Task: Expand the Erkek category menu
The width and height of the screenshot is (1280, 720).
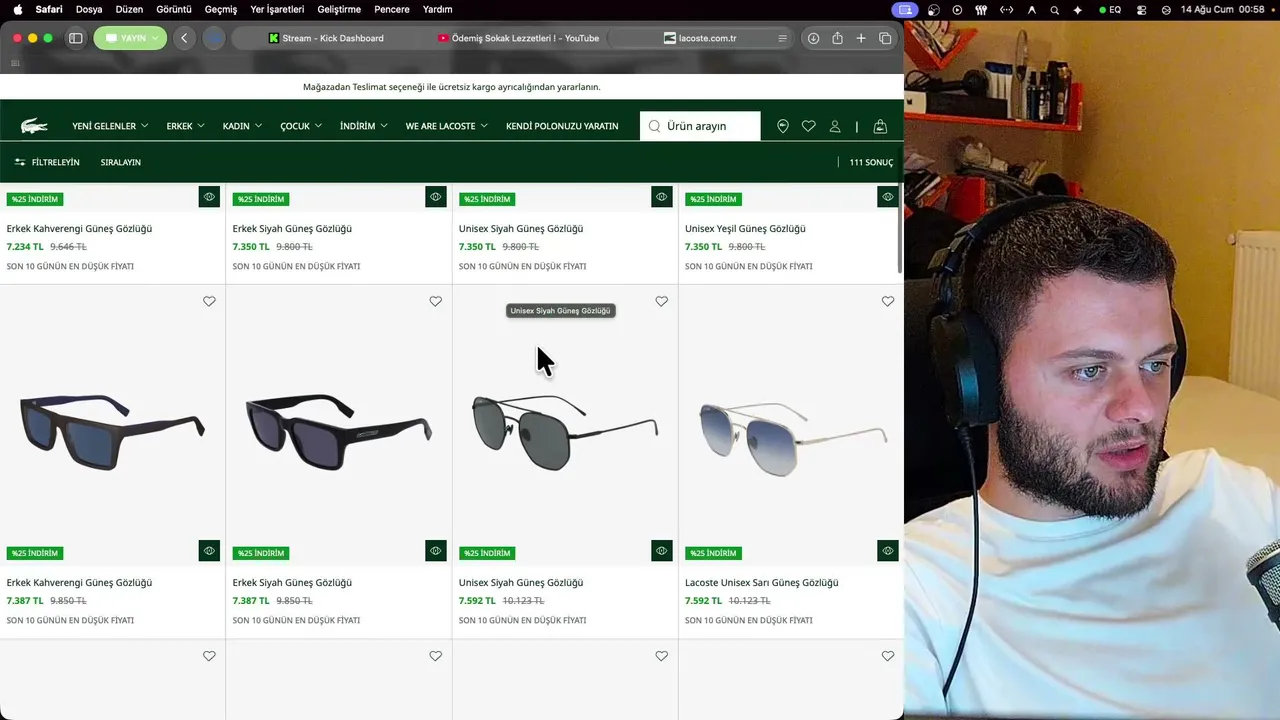Action: pyautogui.click(x=185, y=126)
